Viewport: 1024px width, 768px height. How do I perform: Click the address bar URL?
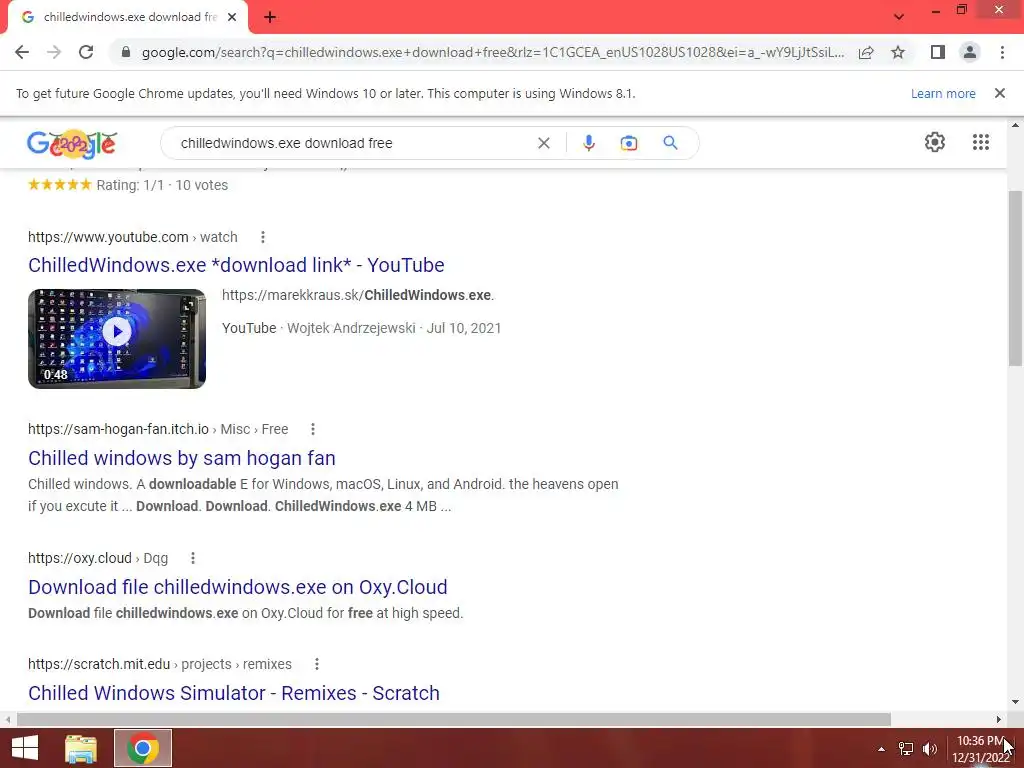tap(492, 52)
